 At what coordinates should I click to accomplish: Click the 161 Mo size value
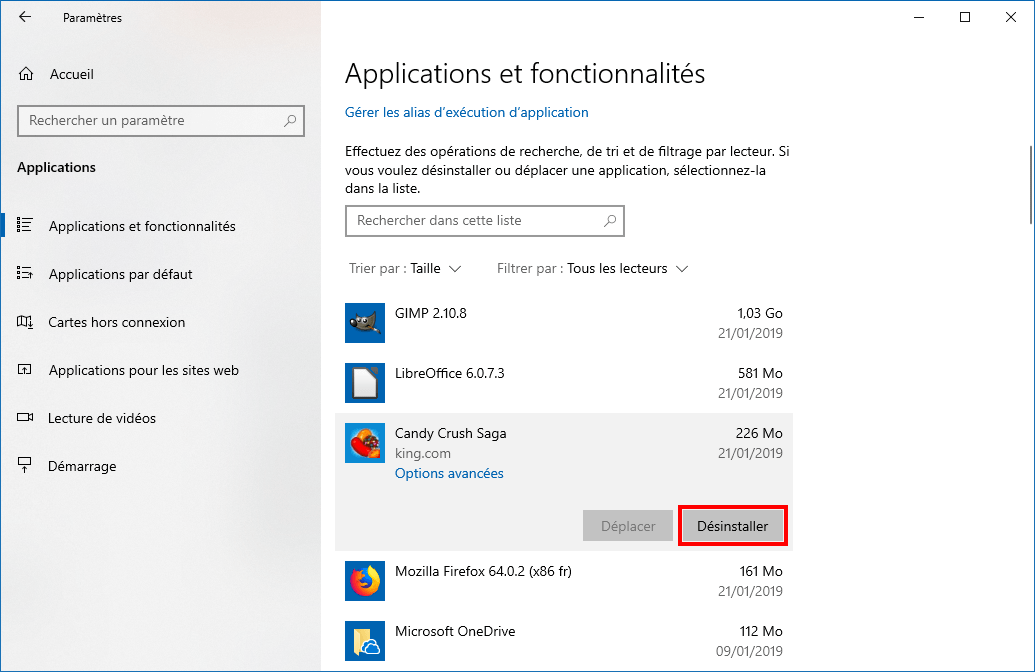(761, 571)
